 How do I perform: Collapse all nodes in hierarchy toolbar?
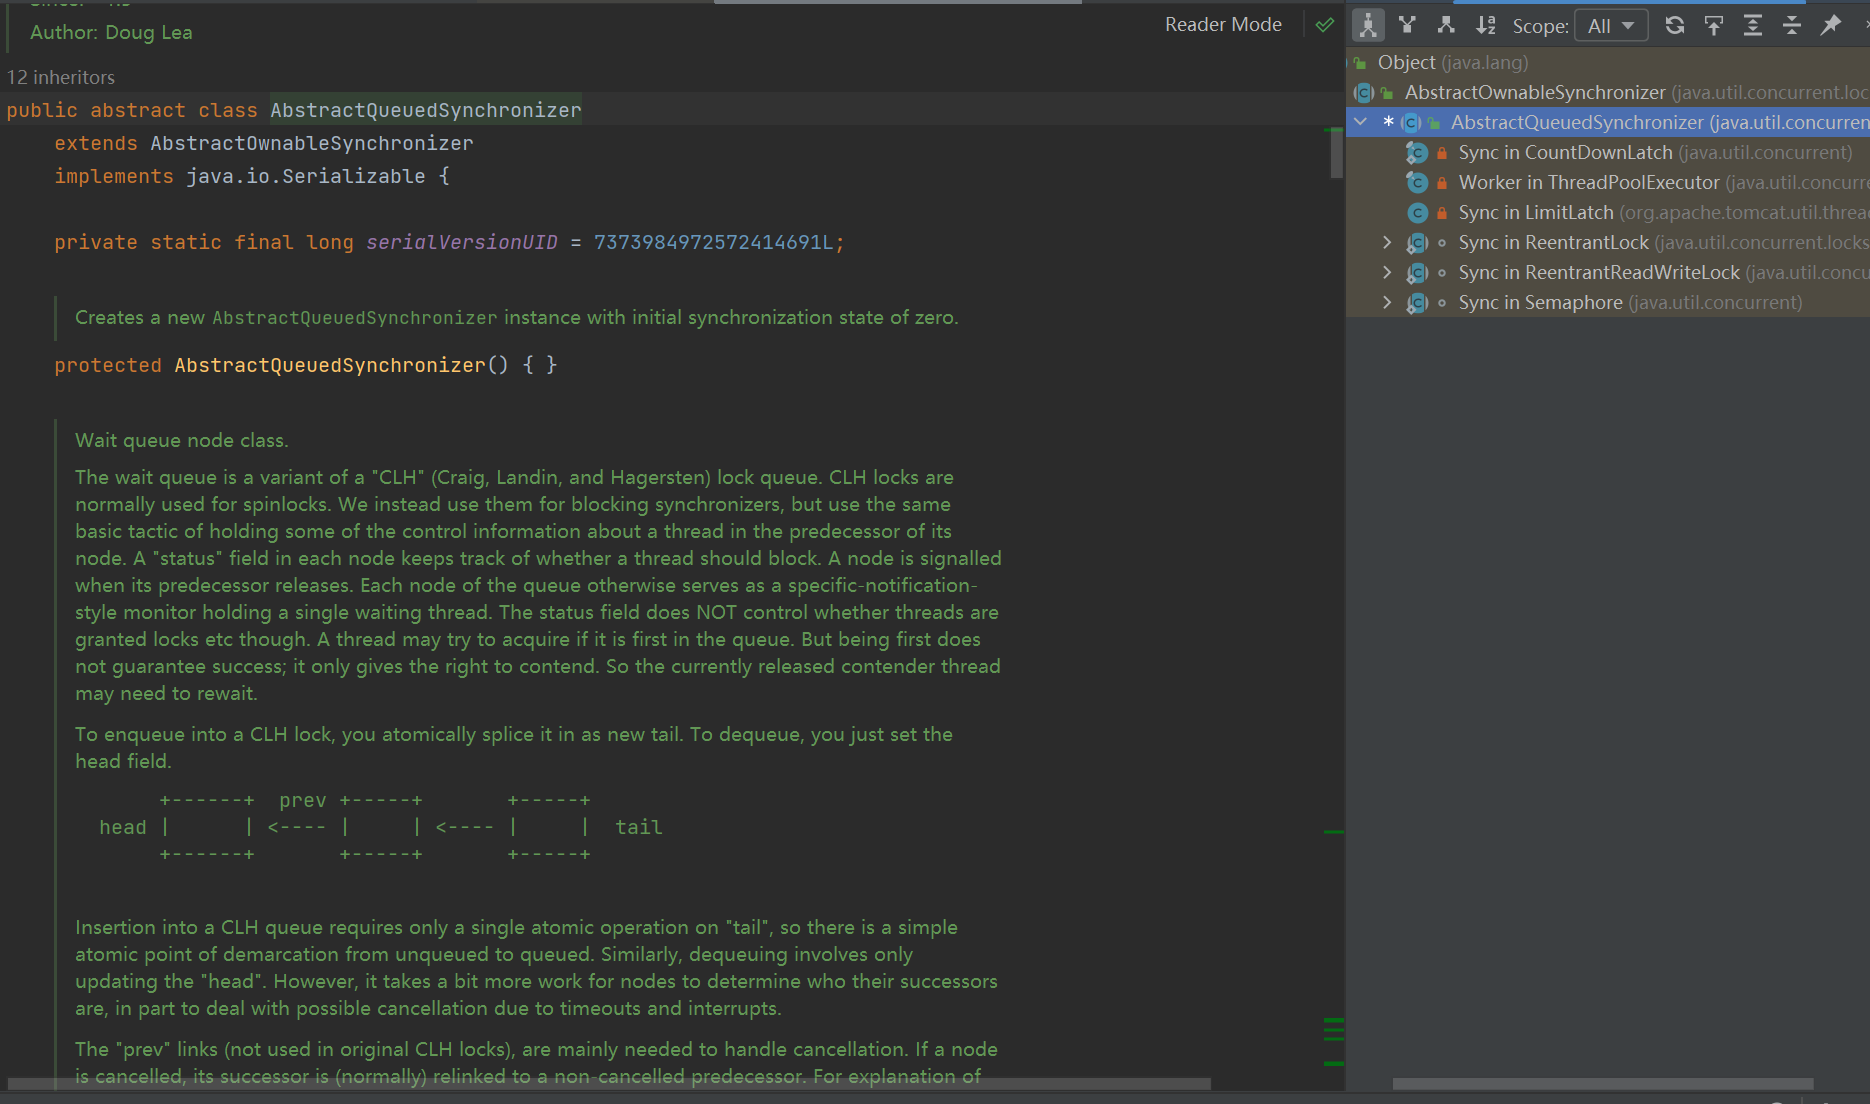click(x=1792, y=25)
